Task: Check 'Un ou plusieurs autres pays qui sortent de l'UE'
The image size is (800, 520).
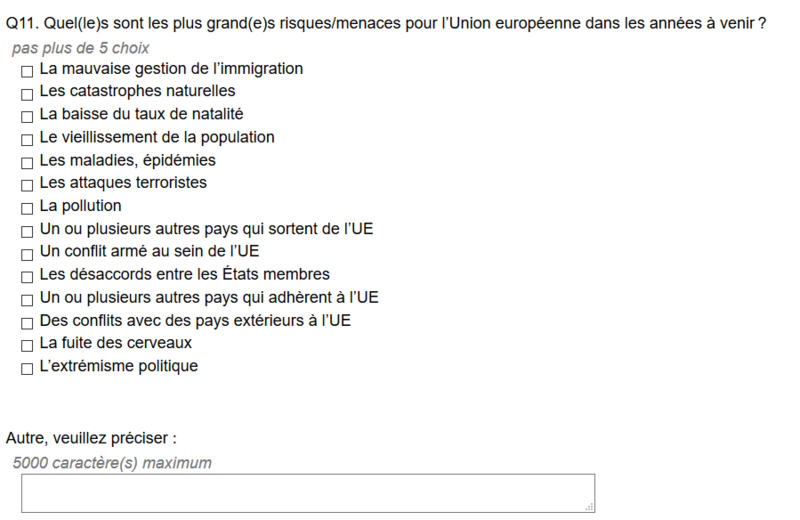Action: coord(27,232)
